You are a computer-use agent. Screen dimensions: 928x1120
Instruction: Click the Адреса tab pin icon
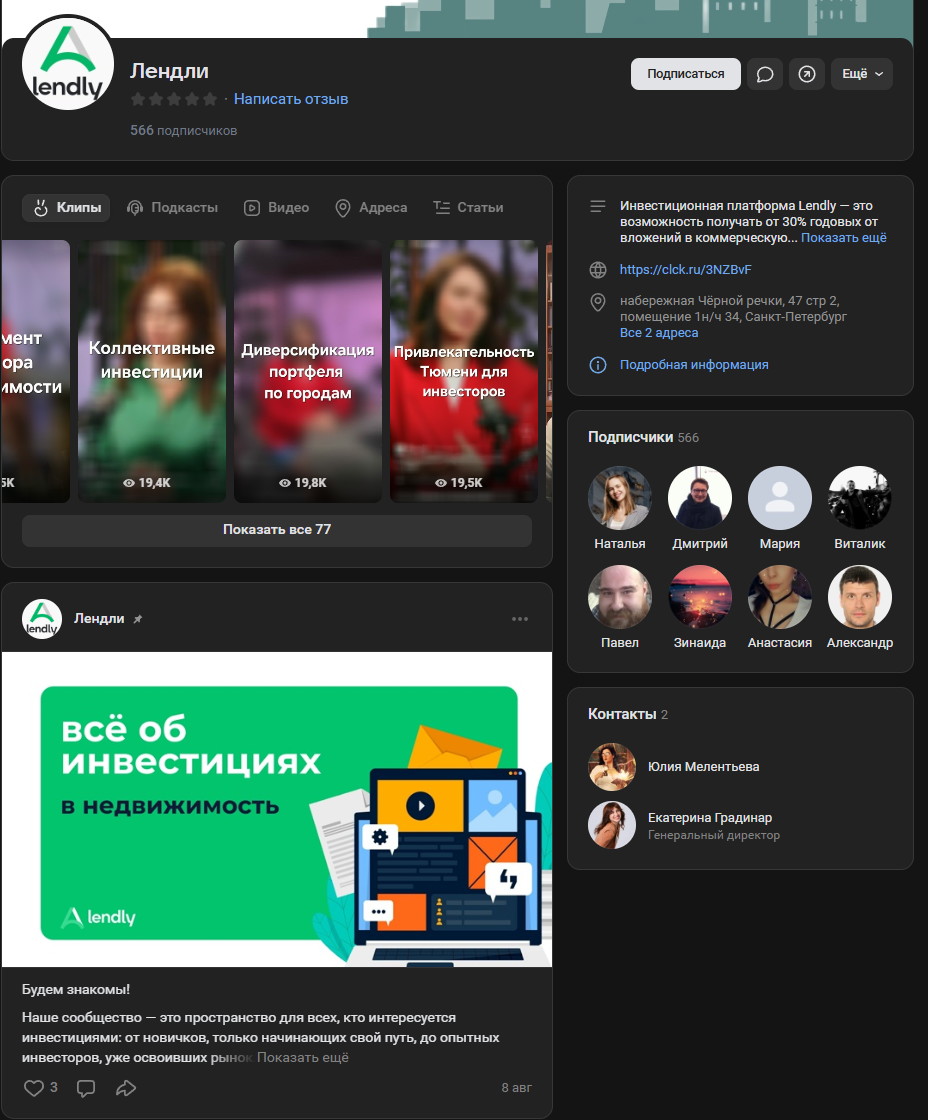[343, 208]
